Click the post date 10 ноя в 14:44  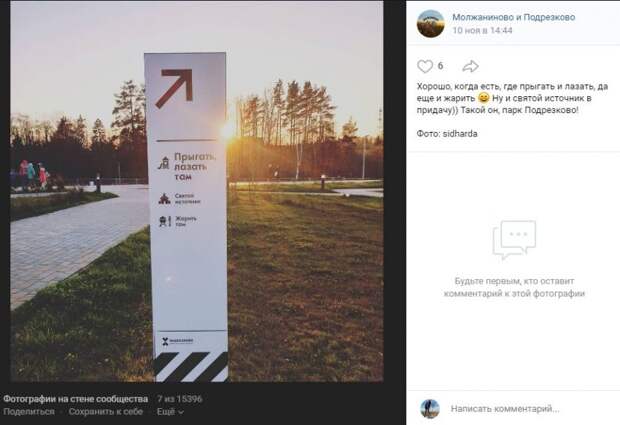tap(482, 30)
